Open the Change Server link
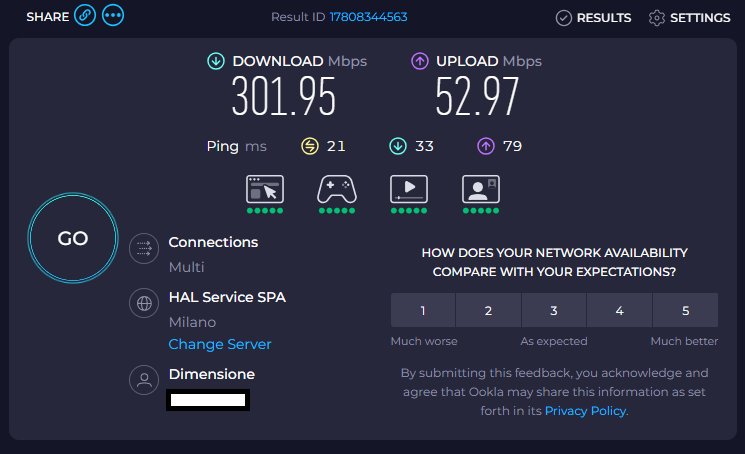Viewport: 745px width, 454px height. tap(220, 344)
